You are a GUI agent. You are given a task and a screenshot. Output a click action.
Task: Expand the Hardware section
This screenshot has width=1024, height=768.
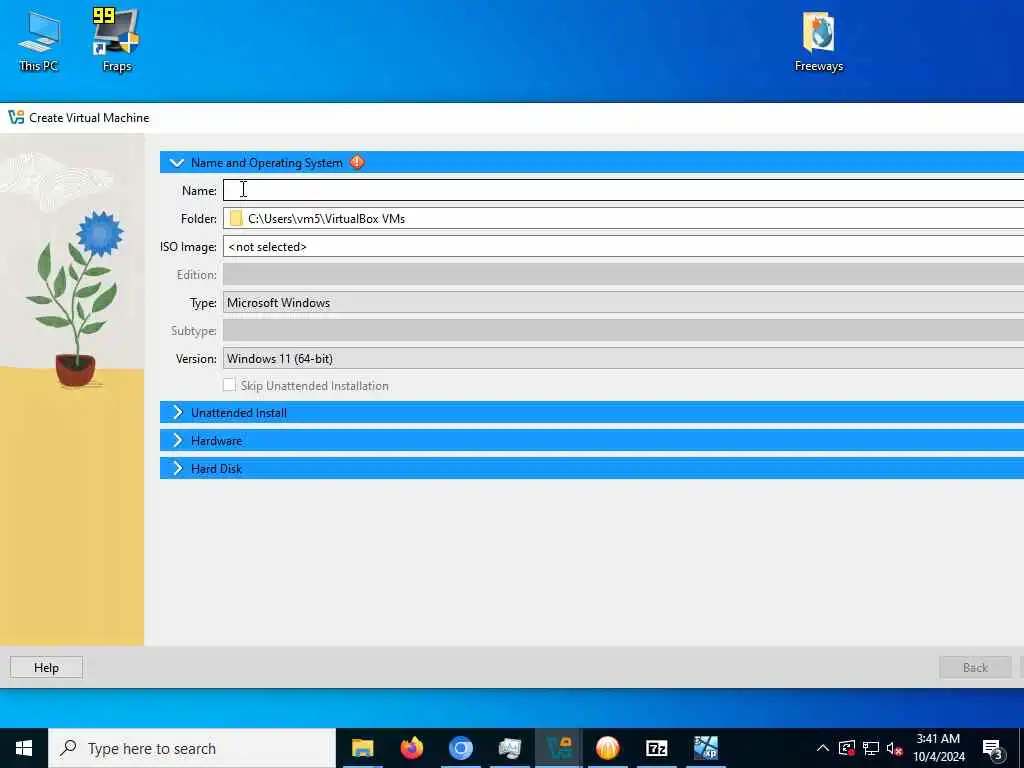pyautogui.click(x=176, y=440)
